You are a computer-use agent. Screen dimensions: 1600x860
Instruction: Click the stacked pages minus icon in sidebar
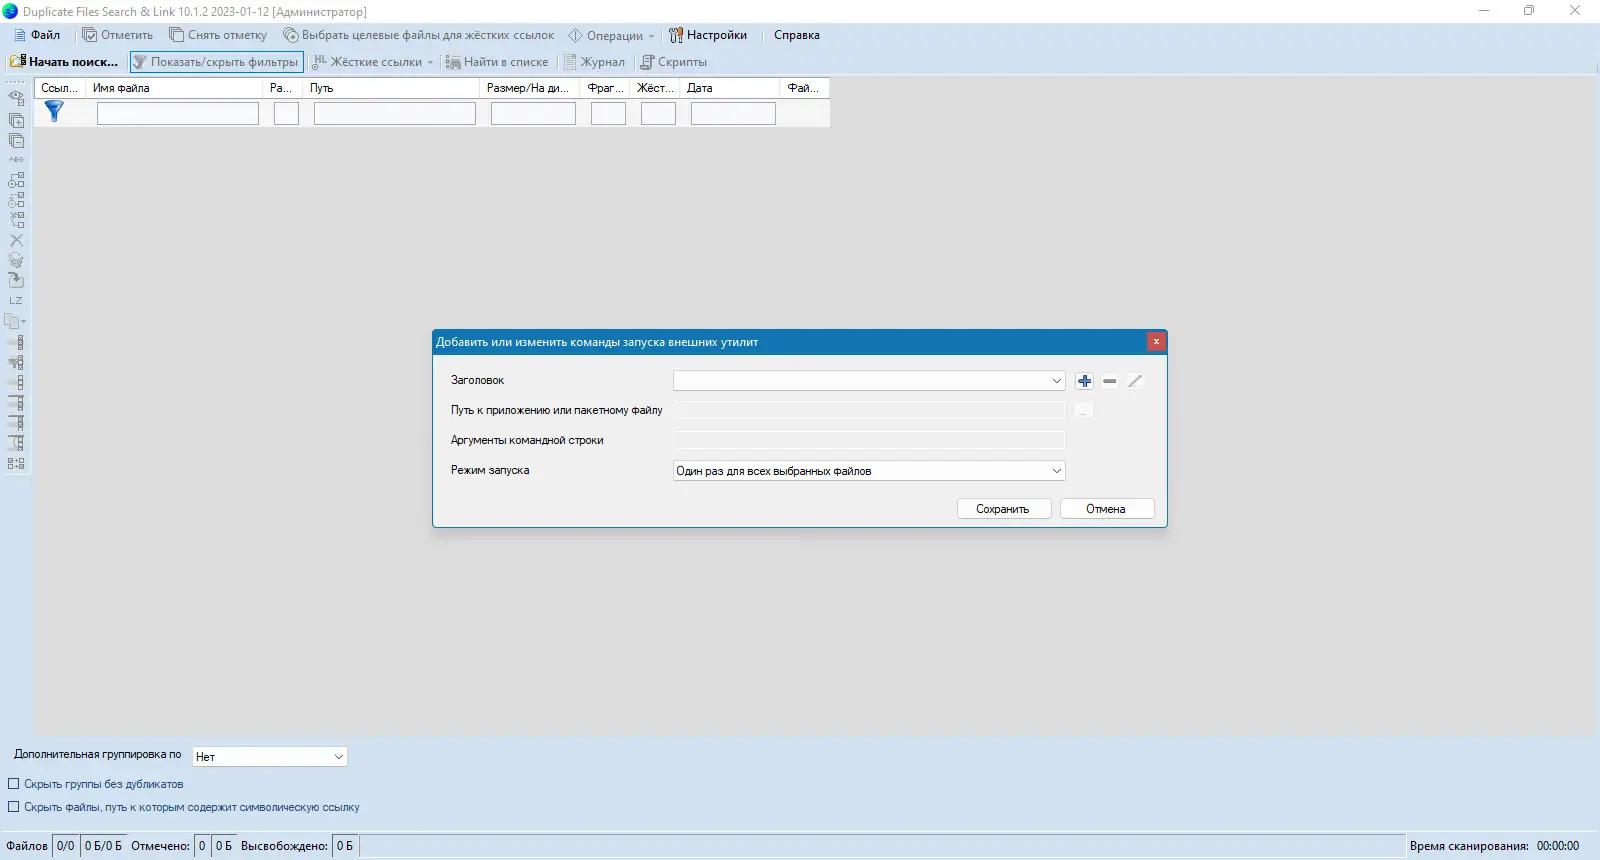[16, 140]
